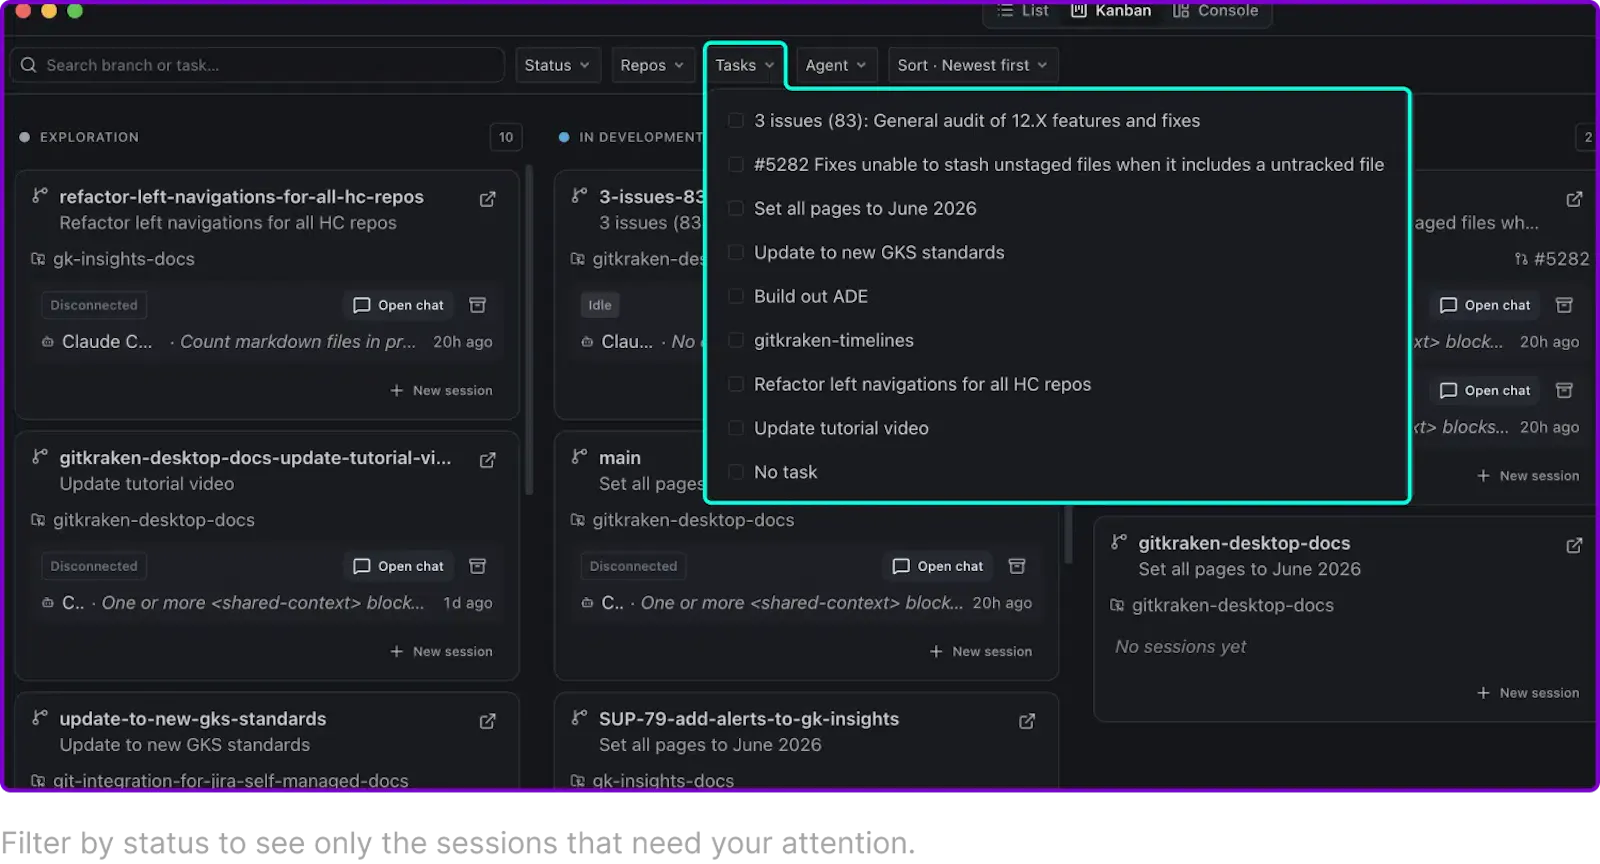The image size is (1600, 864).
Task: Click No sessions yet text
Action: [x=1181, y=647]
